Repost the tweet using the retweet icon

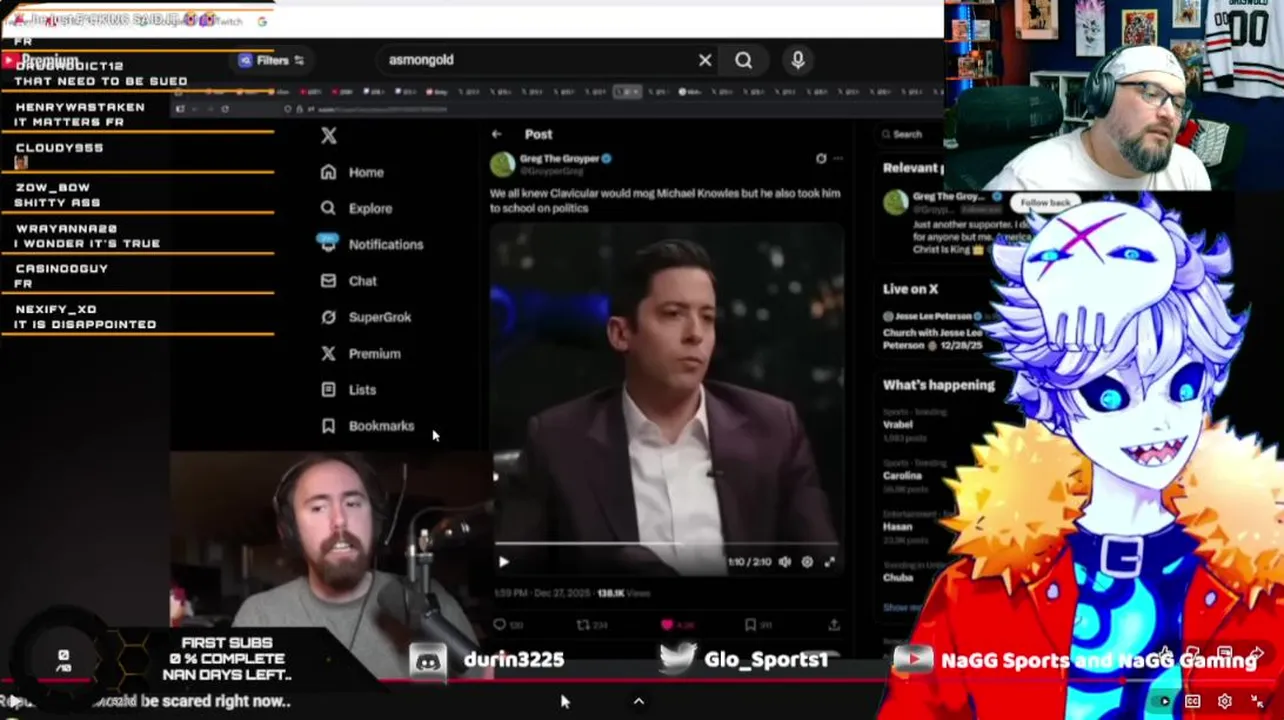583,625
